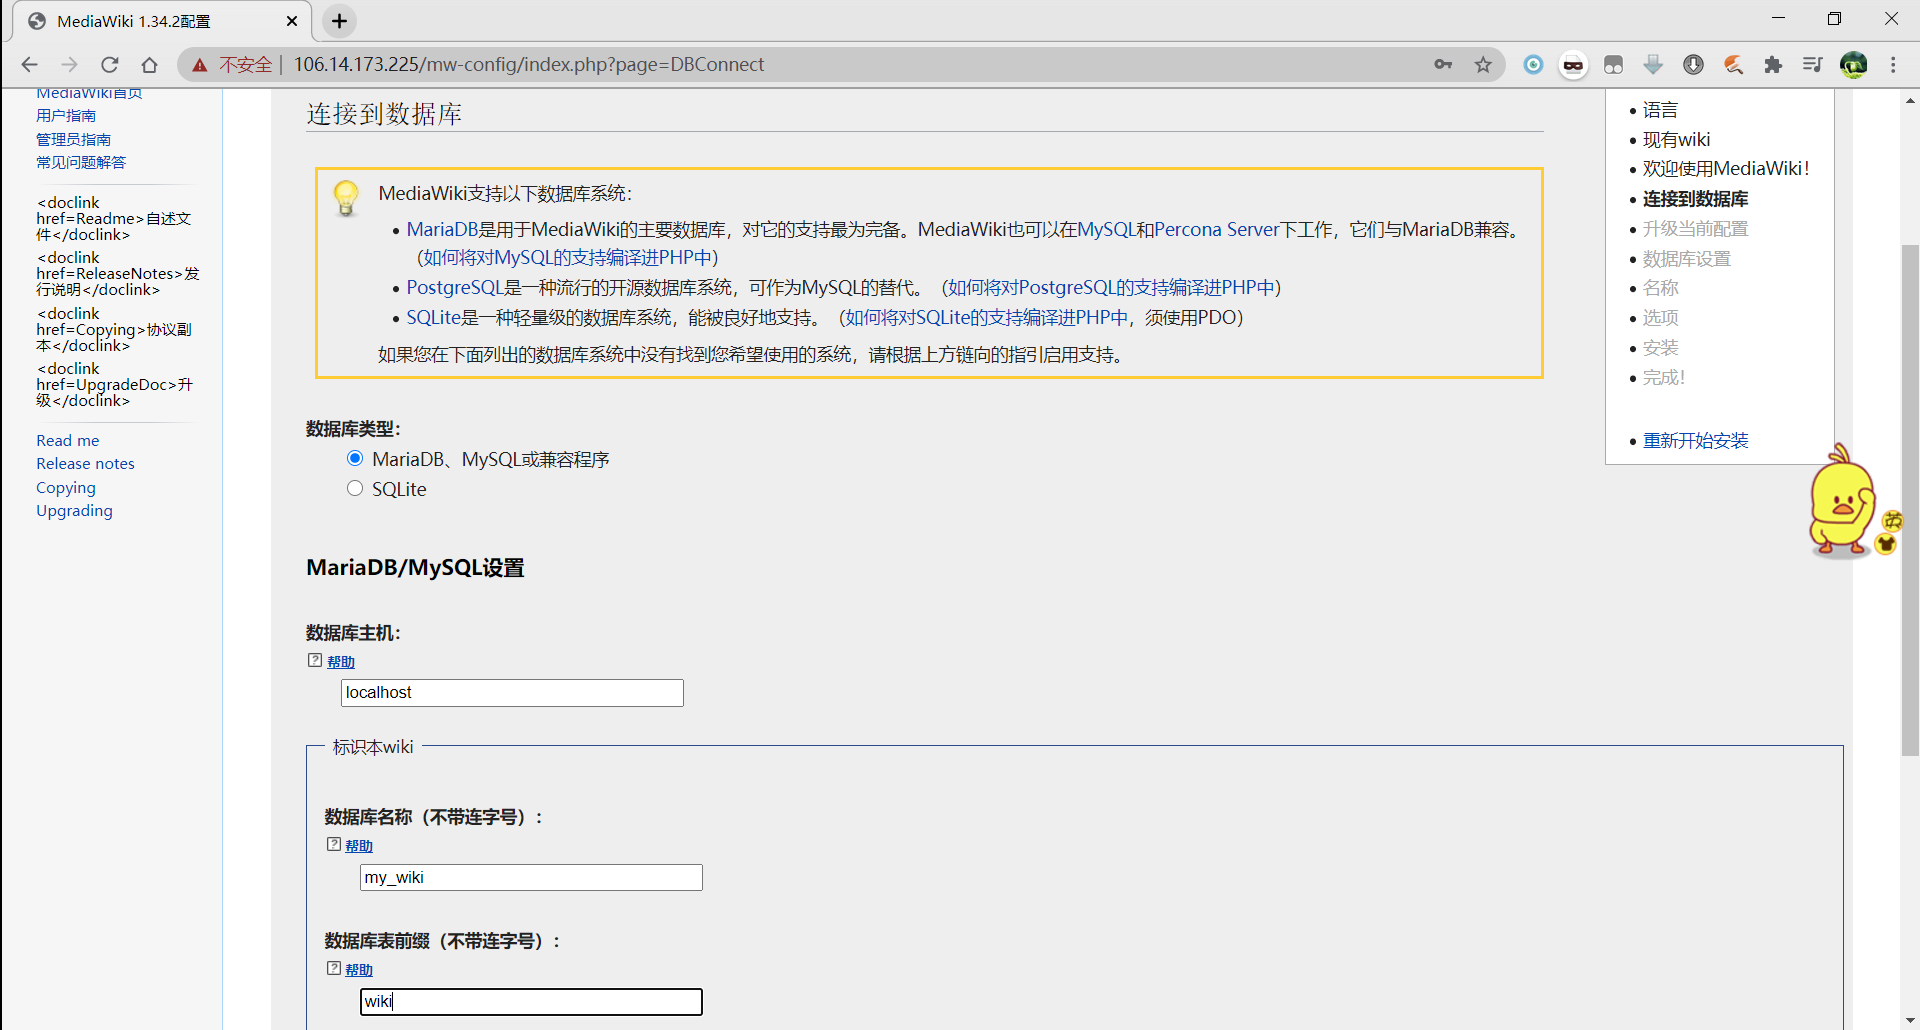
Task: Click 数据库设置 step in installer list
Action: [x=1686, y=259]
